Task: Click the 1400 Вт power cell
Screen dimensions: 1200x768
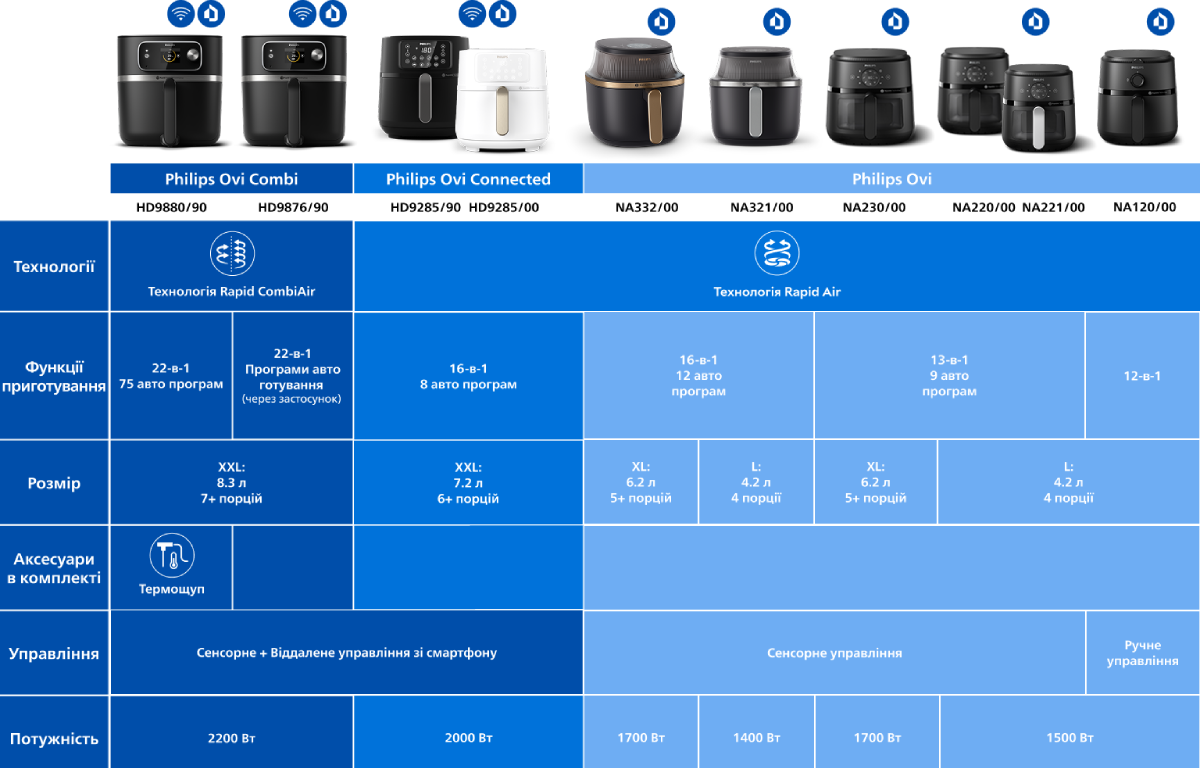Action: tap(756, 739)
